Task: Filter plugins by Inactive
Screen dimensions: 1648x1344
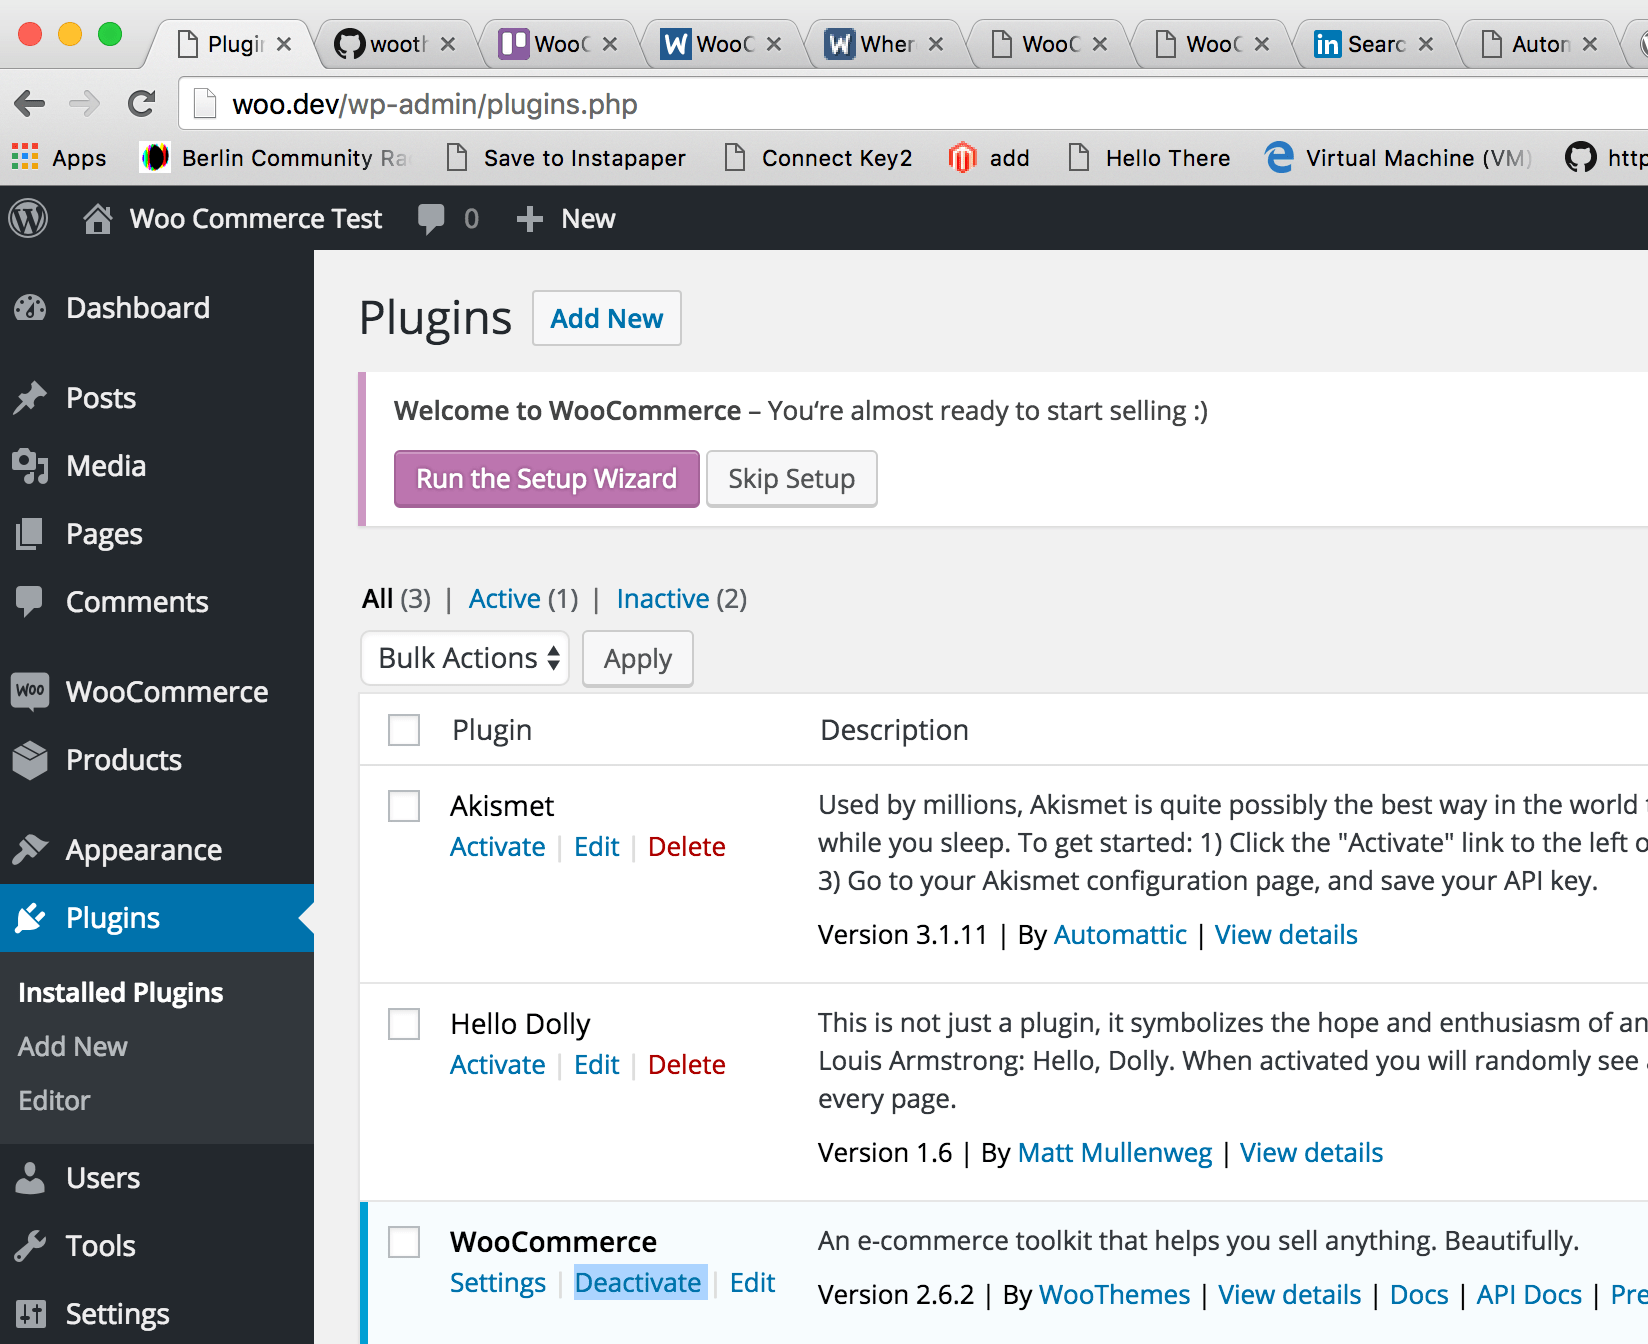Action: click(663, 599)
